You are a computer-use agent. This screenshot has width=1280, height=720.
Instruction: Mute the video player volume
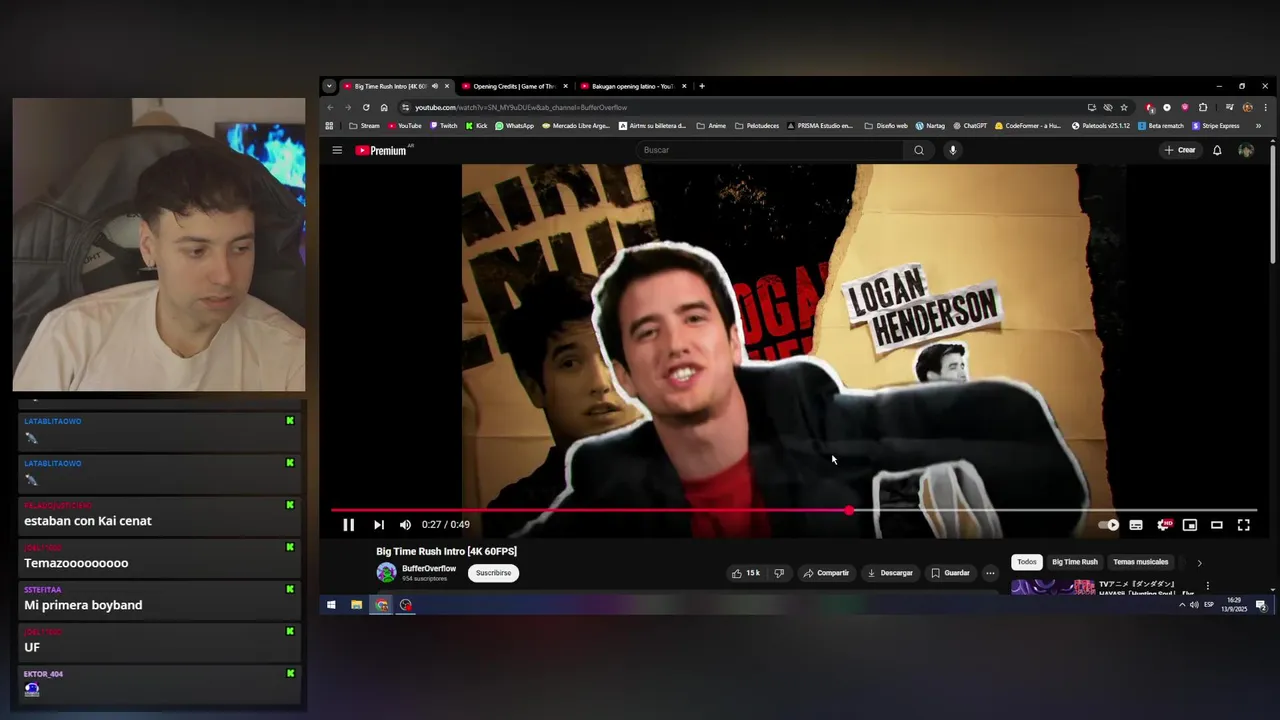coord(405,525)
